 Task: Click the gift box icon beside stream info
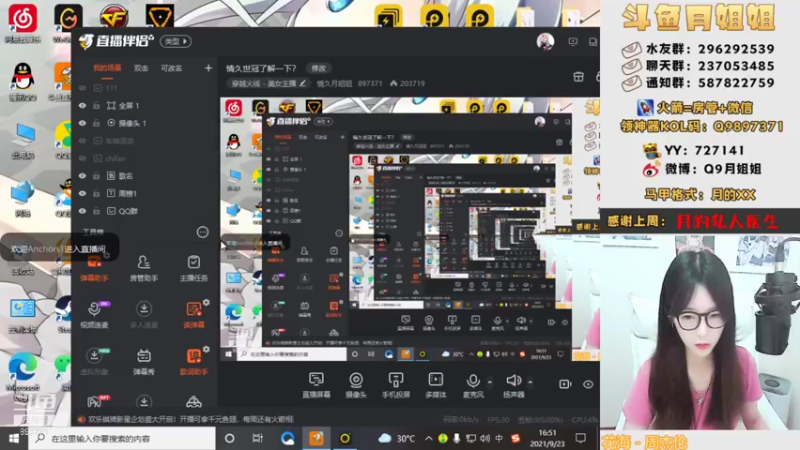point(579,77)
